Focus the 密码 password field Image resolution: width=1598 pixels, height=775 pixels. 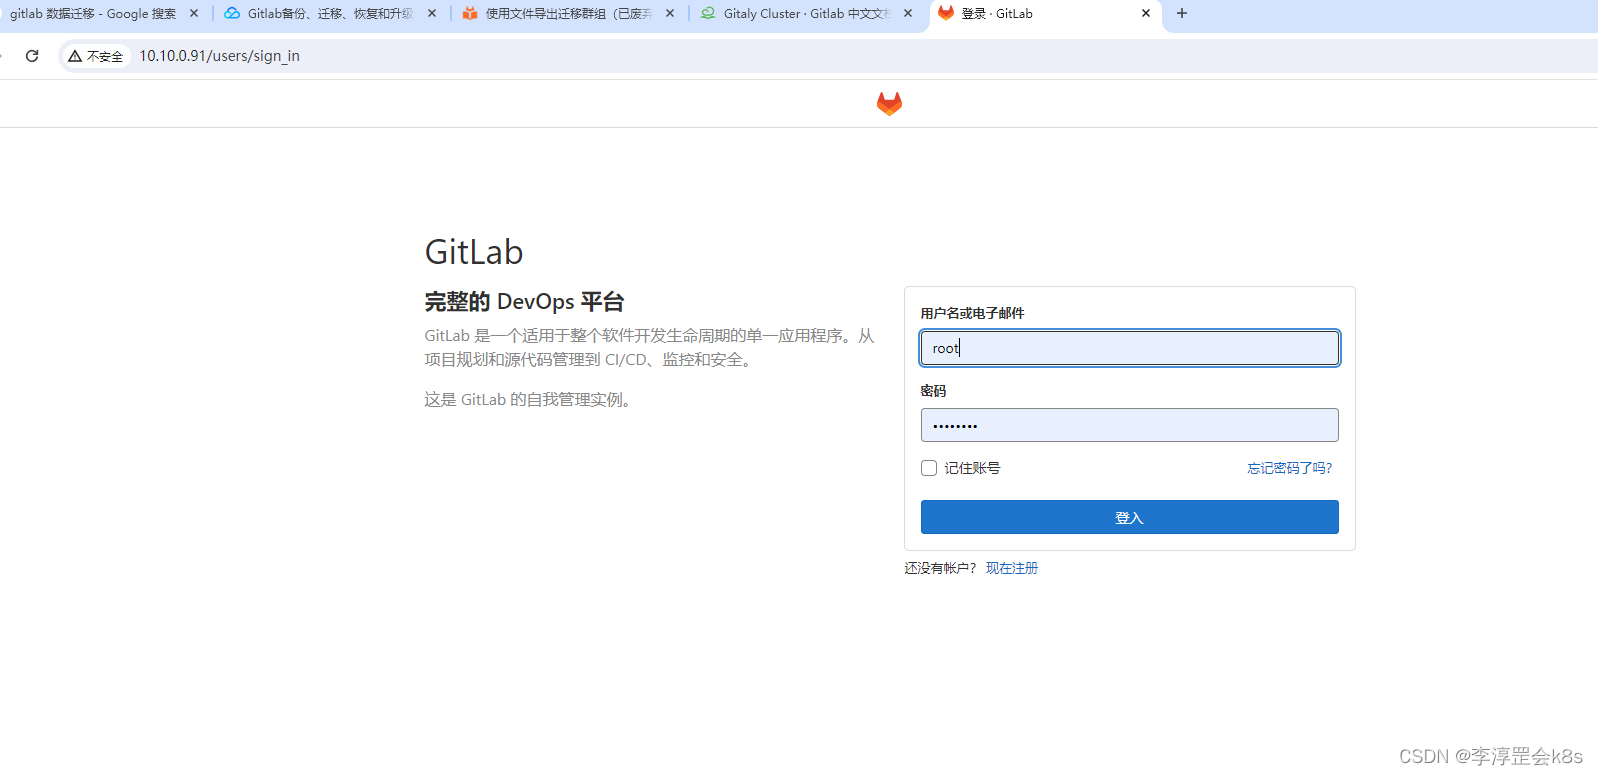1129,425
